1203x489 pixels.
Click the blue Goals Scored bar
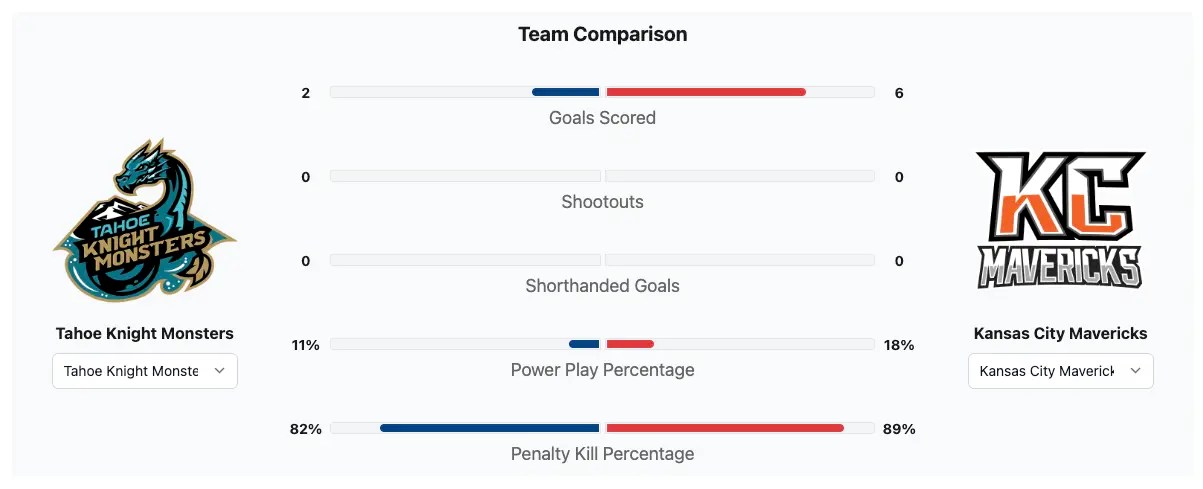point(566,92)
